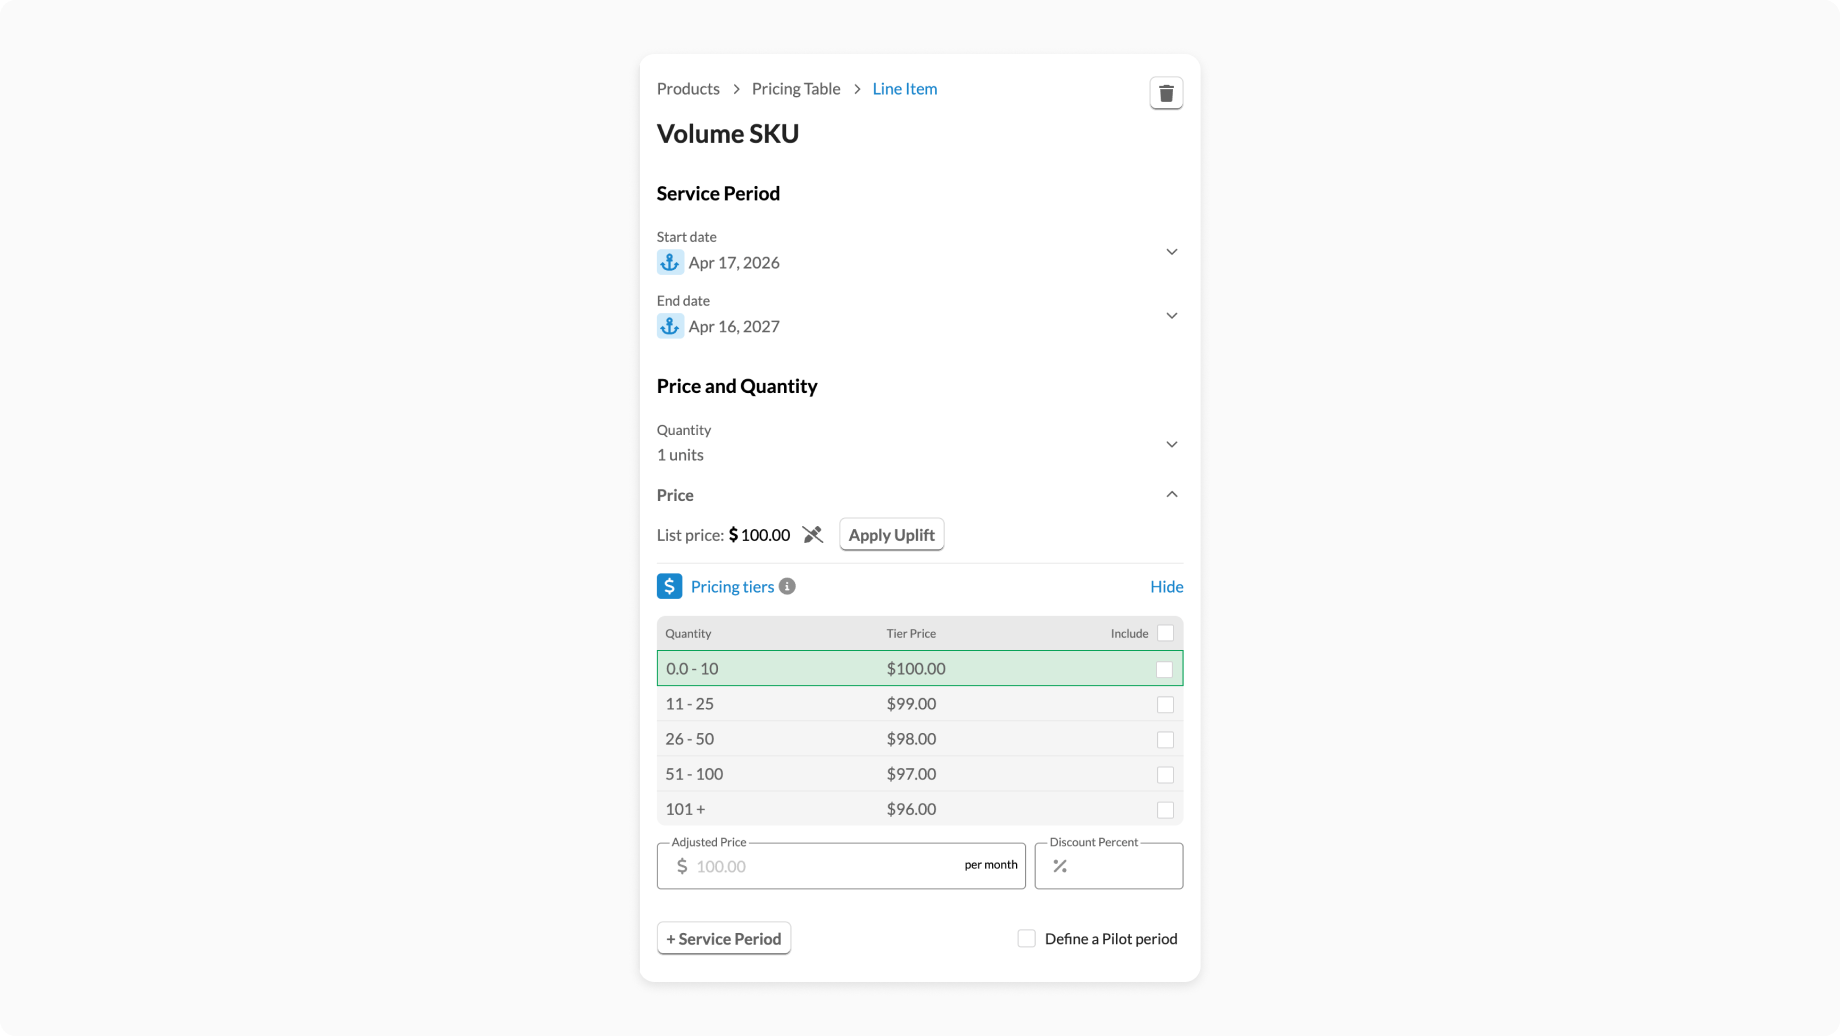Expand the Start date section
The width and height of the screenshot is (1840, 1036).
pyautogui.click(x=1171, y=252)
